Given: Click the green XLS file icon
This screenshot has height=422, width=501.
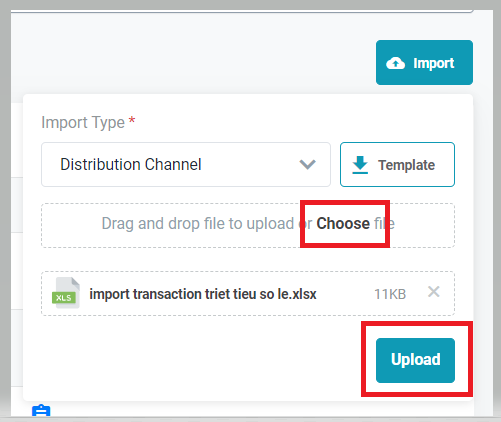Looking at the screenshot, I should click(66, 293).
